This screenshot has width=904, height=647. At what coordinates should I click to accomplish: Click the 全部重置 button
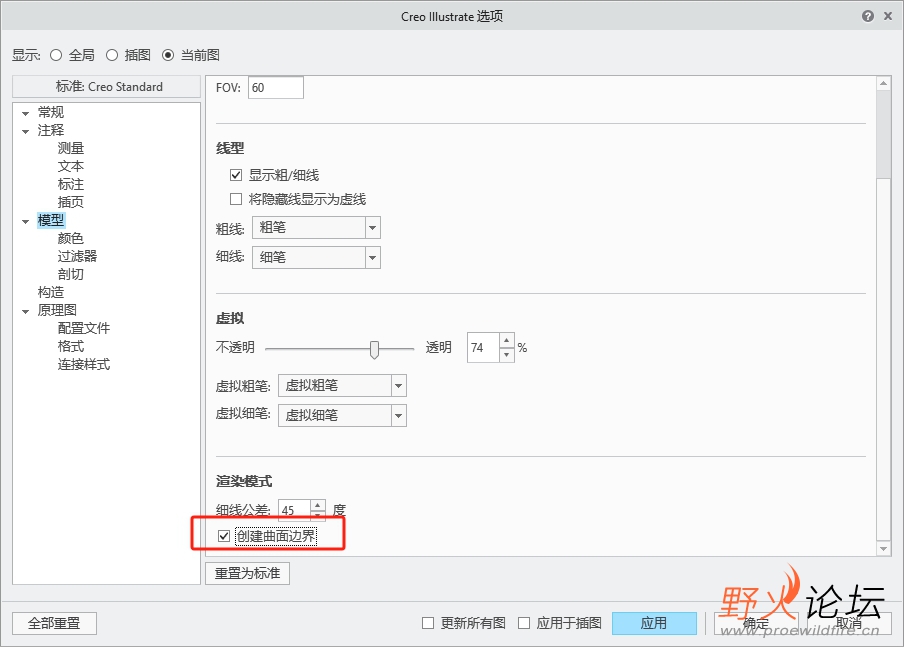54,623
